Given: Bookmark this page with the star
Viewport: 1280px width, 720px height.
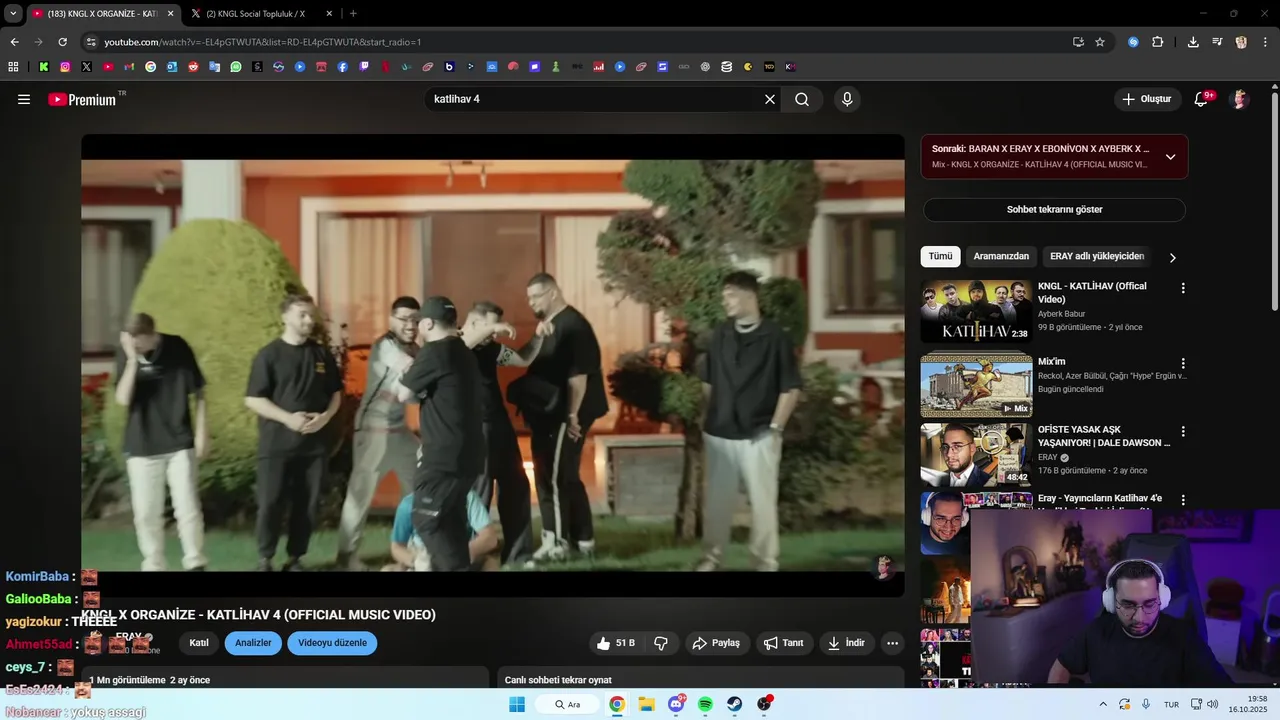Looking at the screenshot, I should coord(1100,42).
